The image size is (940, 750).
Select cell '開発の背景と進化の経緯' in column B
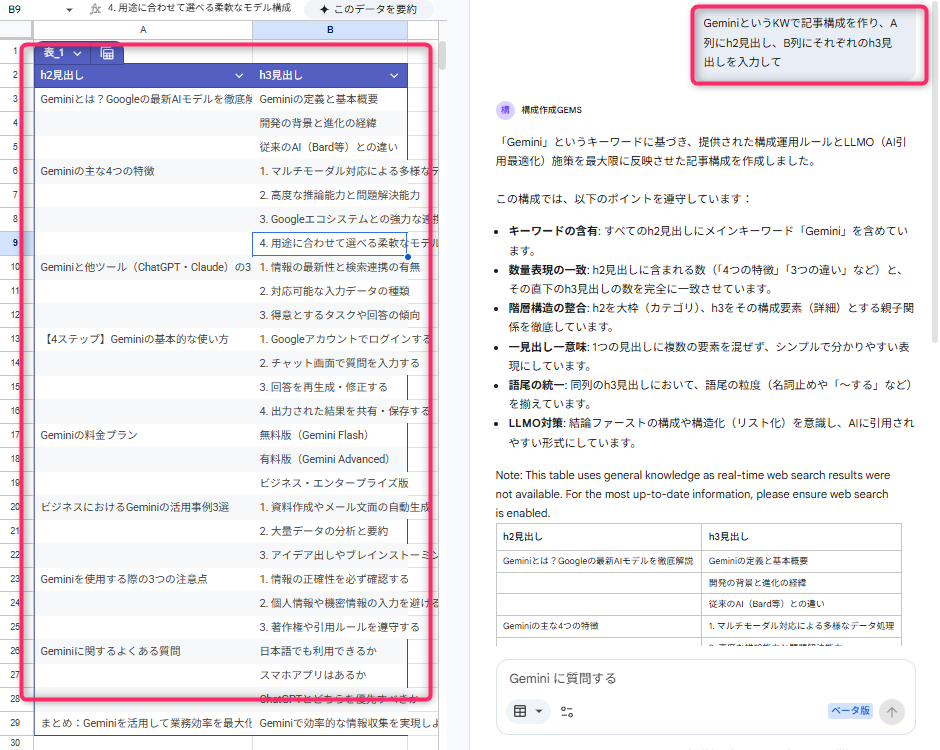pos(330,124)
